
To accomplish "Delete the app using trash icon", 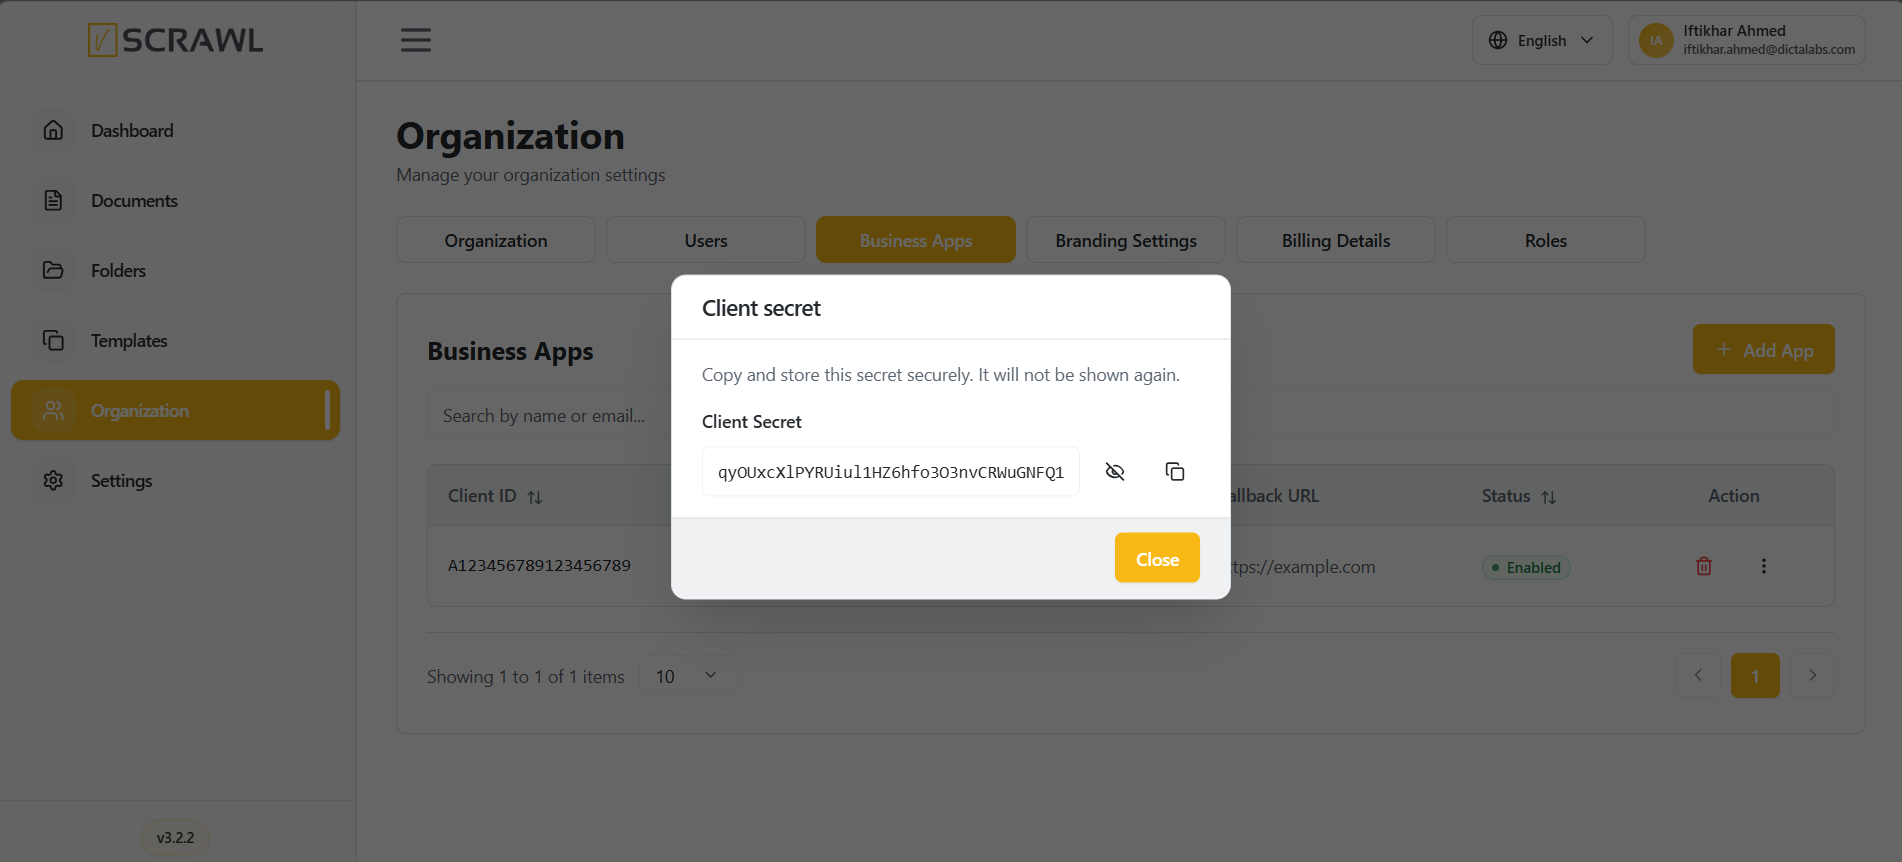I will click(x=1704, y=566).
